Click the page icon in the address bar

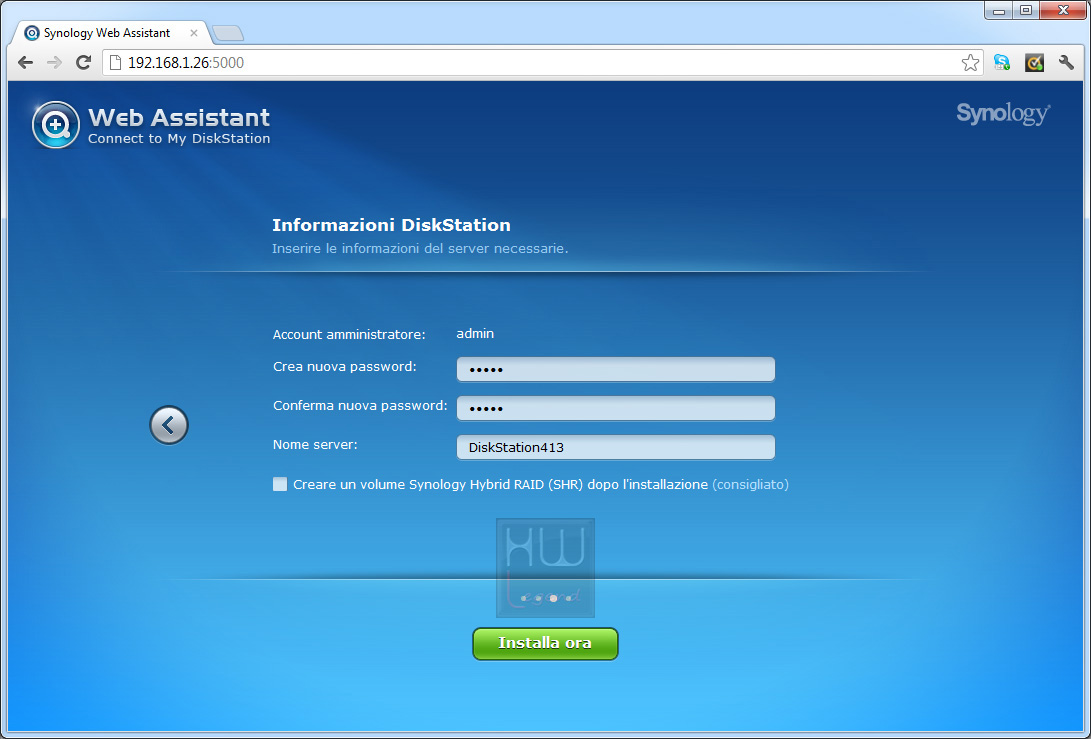pos(116,63)
